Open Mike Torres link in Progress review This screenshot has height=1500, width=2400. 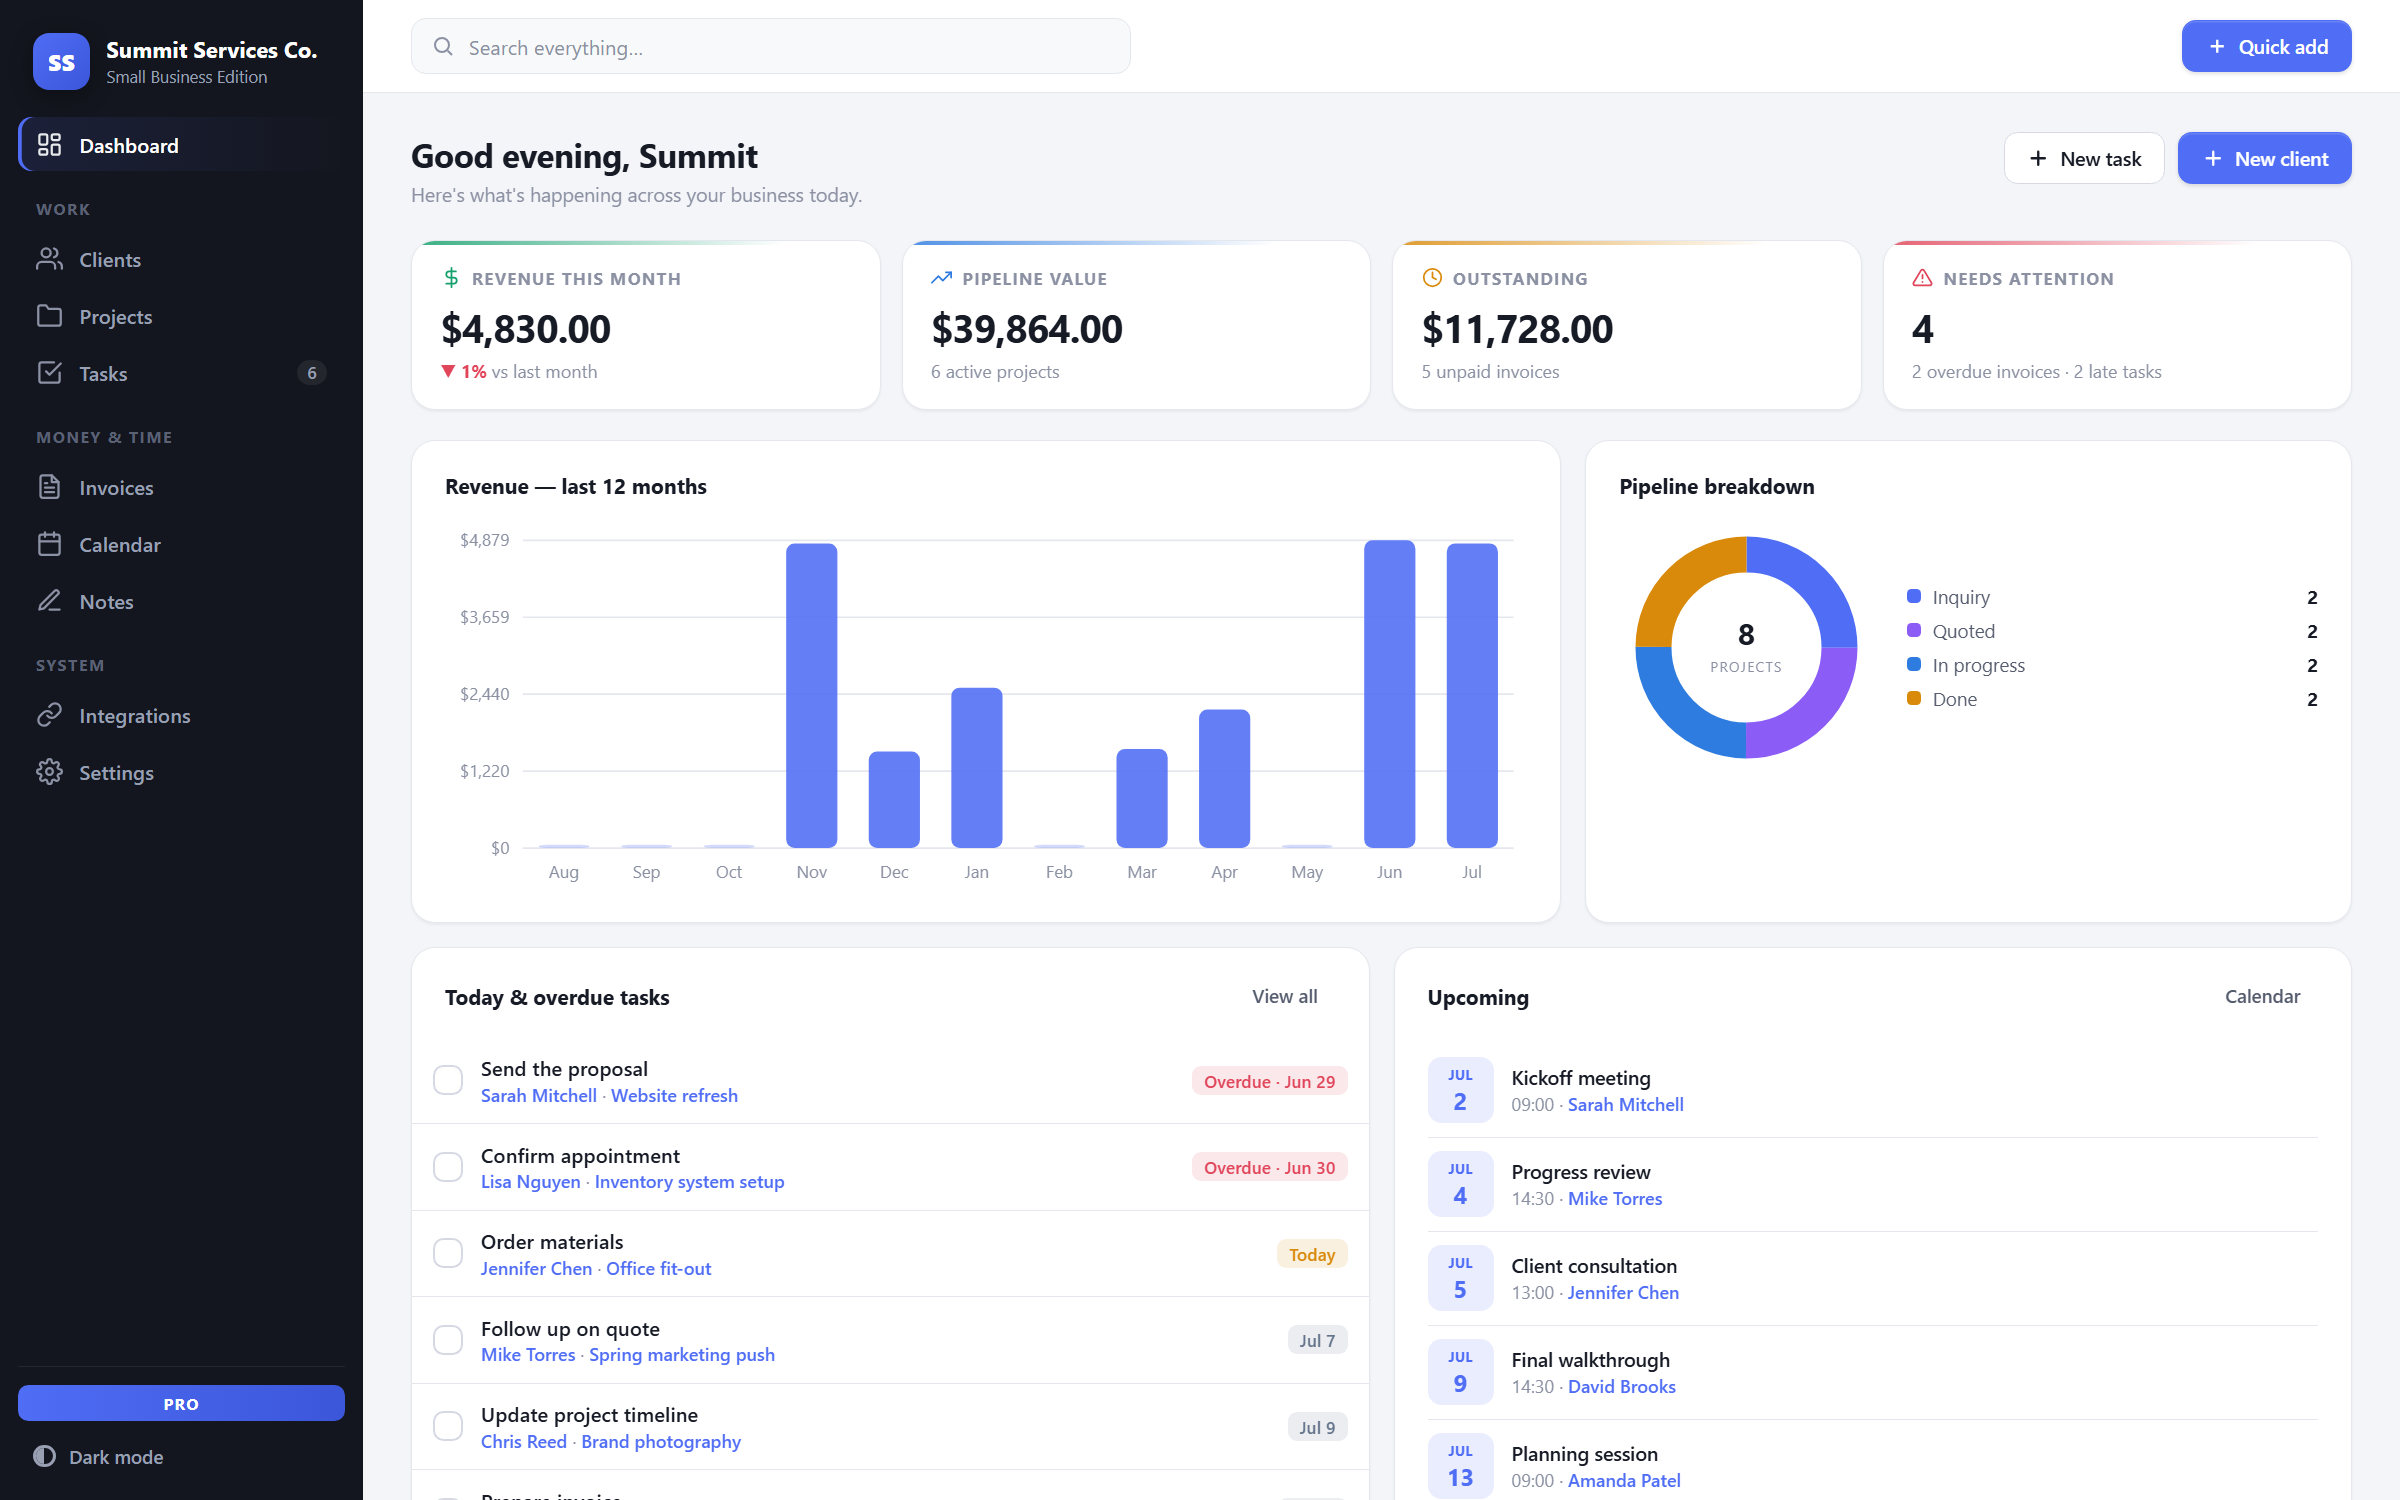pyautogui.click(x=1614, y=1198)
